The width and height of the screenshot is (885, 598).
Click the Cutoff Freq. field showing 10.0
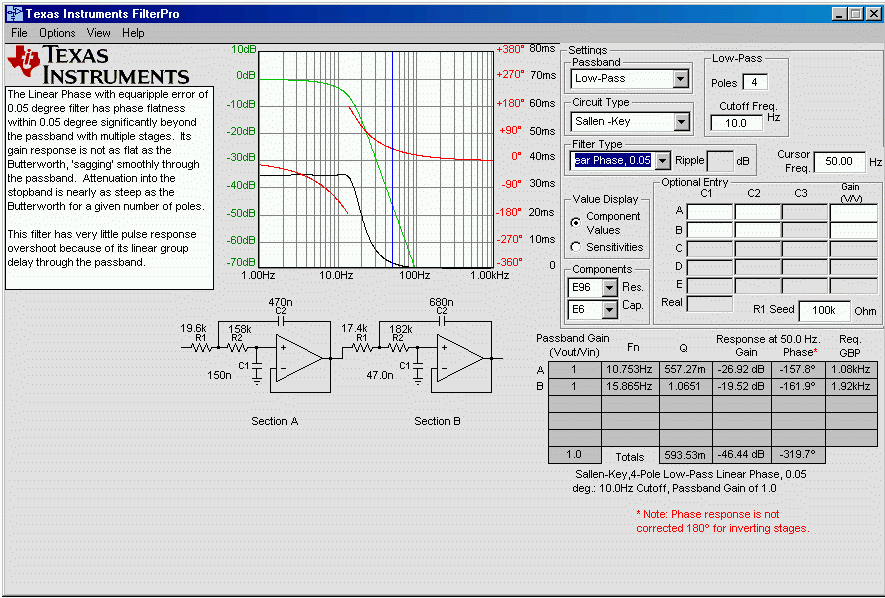pyautogui.click(x=736, y=123)
